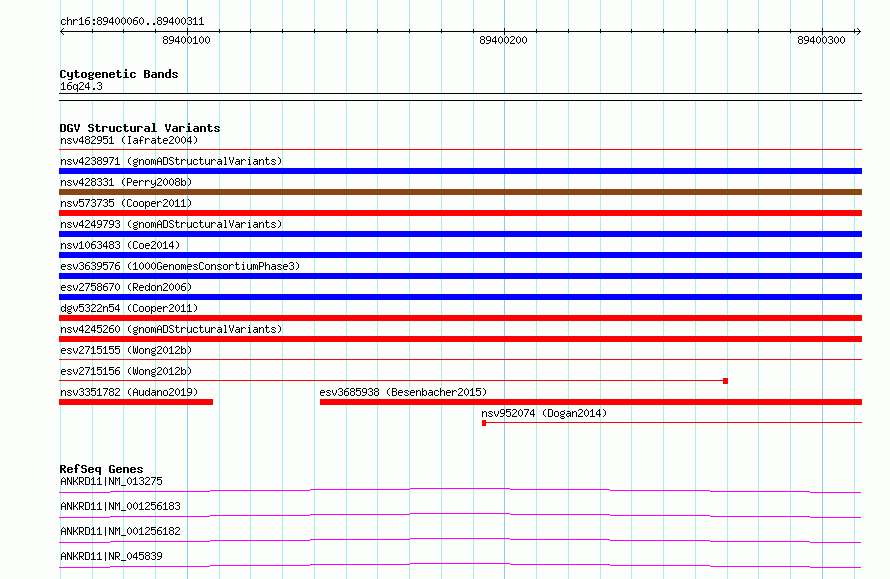890x579 pixels.
Task: Select the DGV Structural Variants track title
Action: (x=140, y=128)
